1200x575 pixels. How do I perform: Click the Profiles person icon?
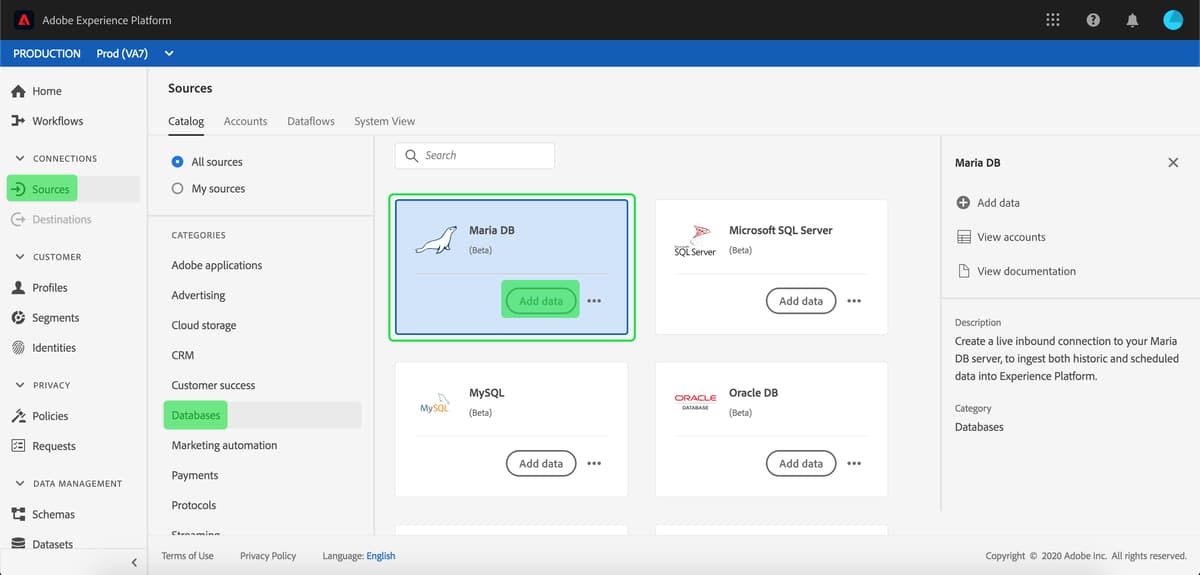tap(18, 287)
